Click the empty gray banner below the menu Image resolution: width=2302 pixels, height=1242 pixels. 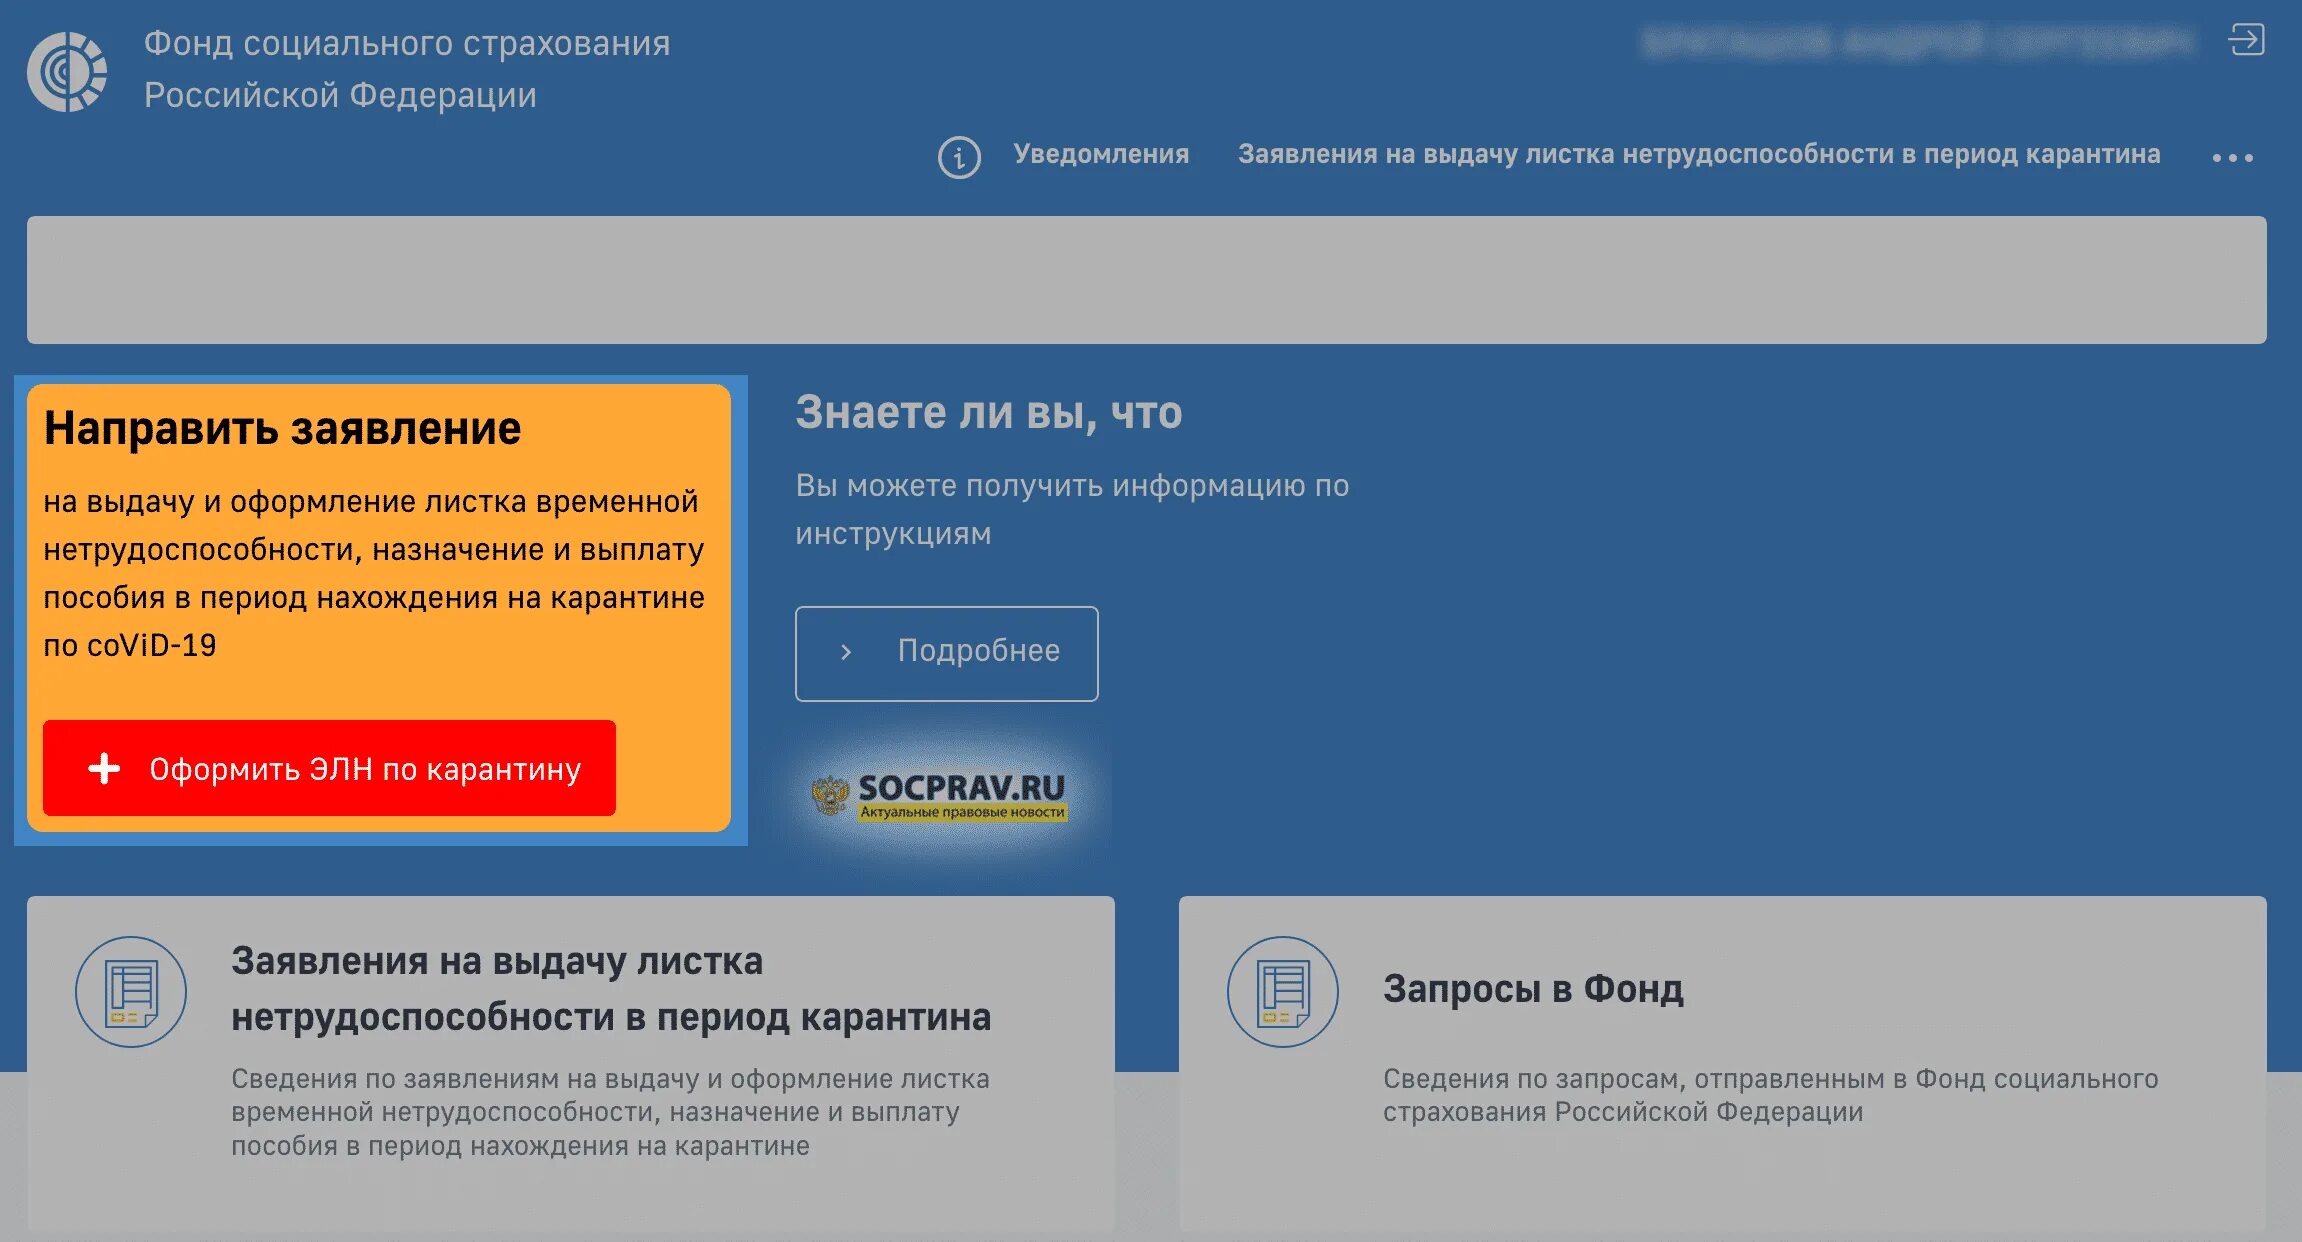coord(1146,280)
